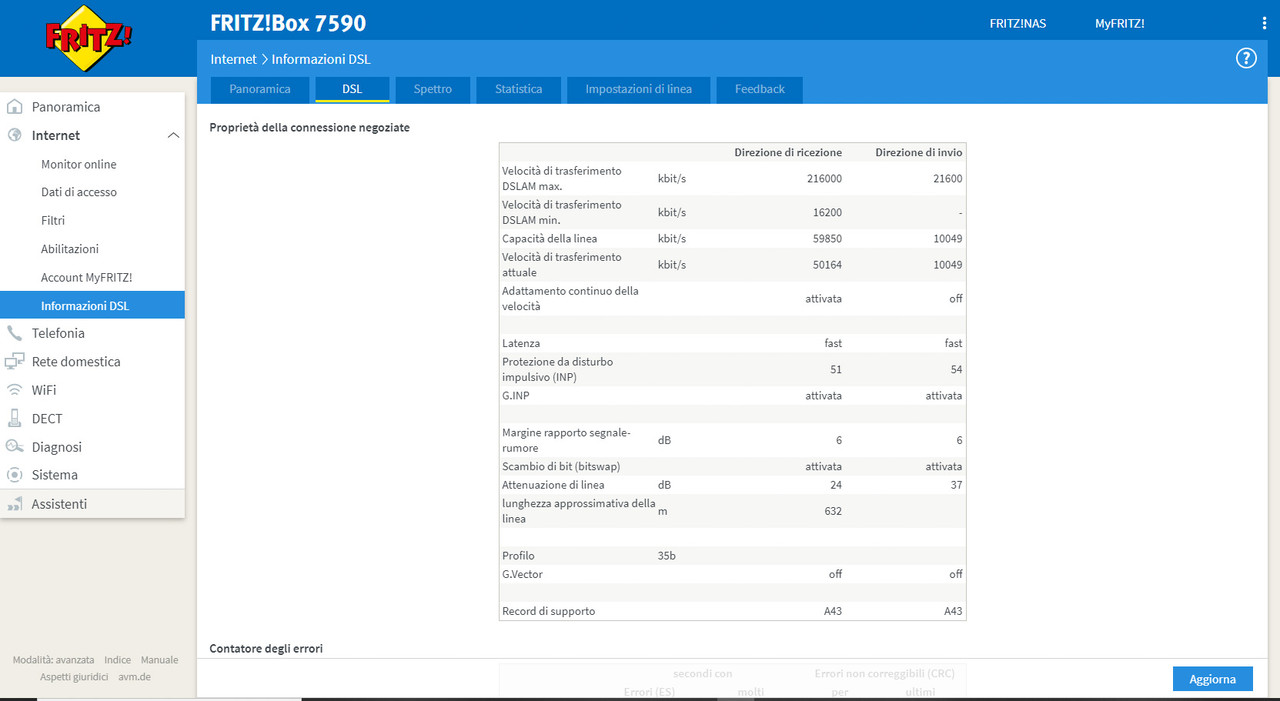1280x701 pixels.
Task: Switch to Impostazioni di linea tab
Action: (639, 89)
